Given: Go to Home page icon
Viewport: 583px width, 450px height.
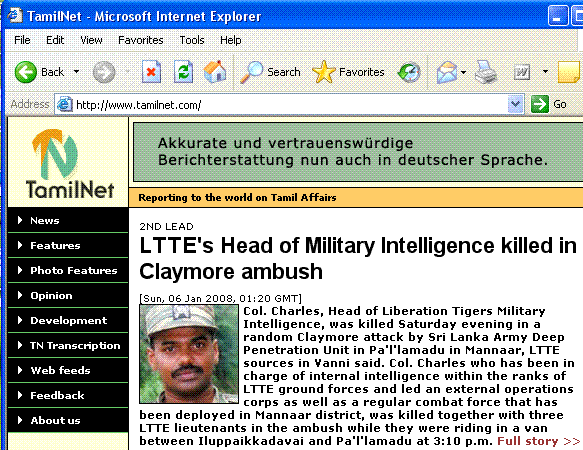Looking at the screenshot, I should click(215, 71).
